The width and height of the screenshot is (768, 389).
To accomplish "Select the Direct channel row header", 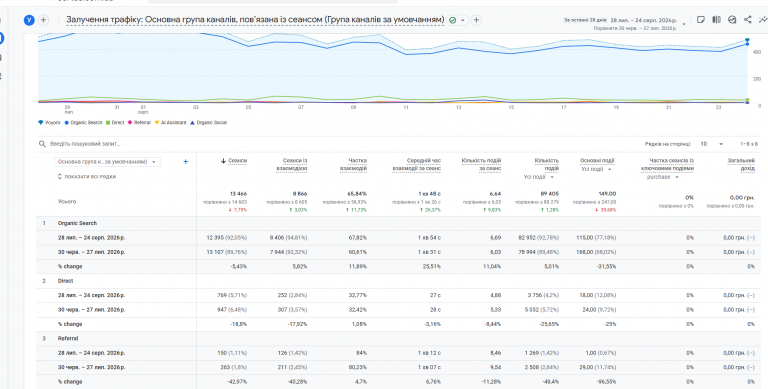I will point(66,281).
